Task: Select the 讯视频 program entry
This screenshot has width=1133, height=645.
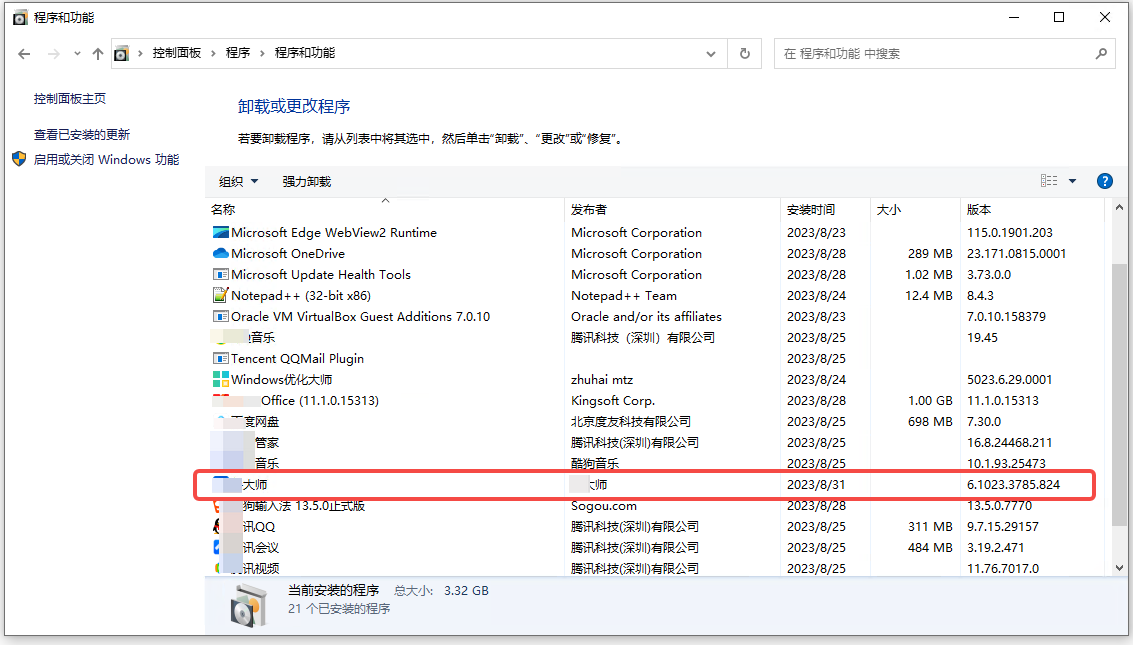Action: coord(260,568)
